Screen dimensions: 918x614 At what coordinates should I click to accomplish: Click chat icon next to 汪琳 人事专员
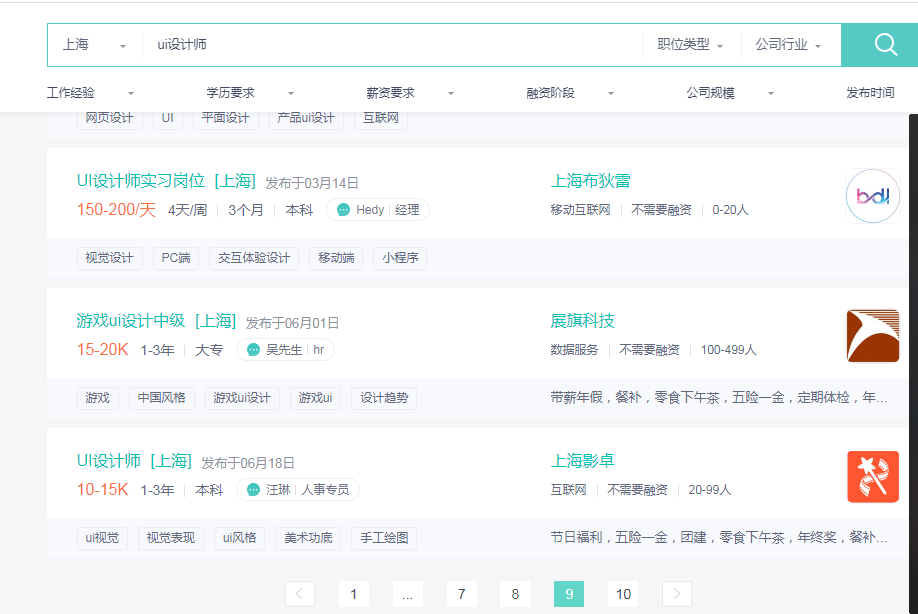click(x=252, y=490)
